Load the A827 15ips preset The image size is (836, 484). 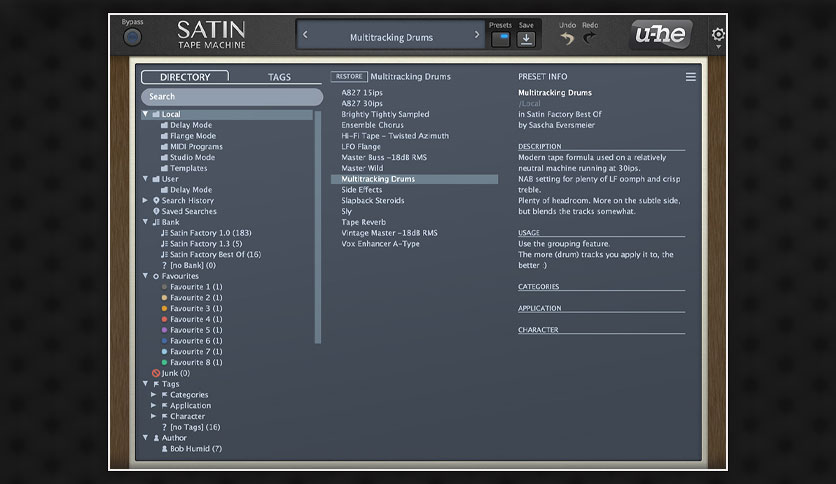tap(362, 93)
